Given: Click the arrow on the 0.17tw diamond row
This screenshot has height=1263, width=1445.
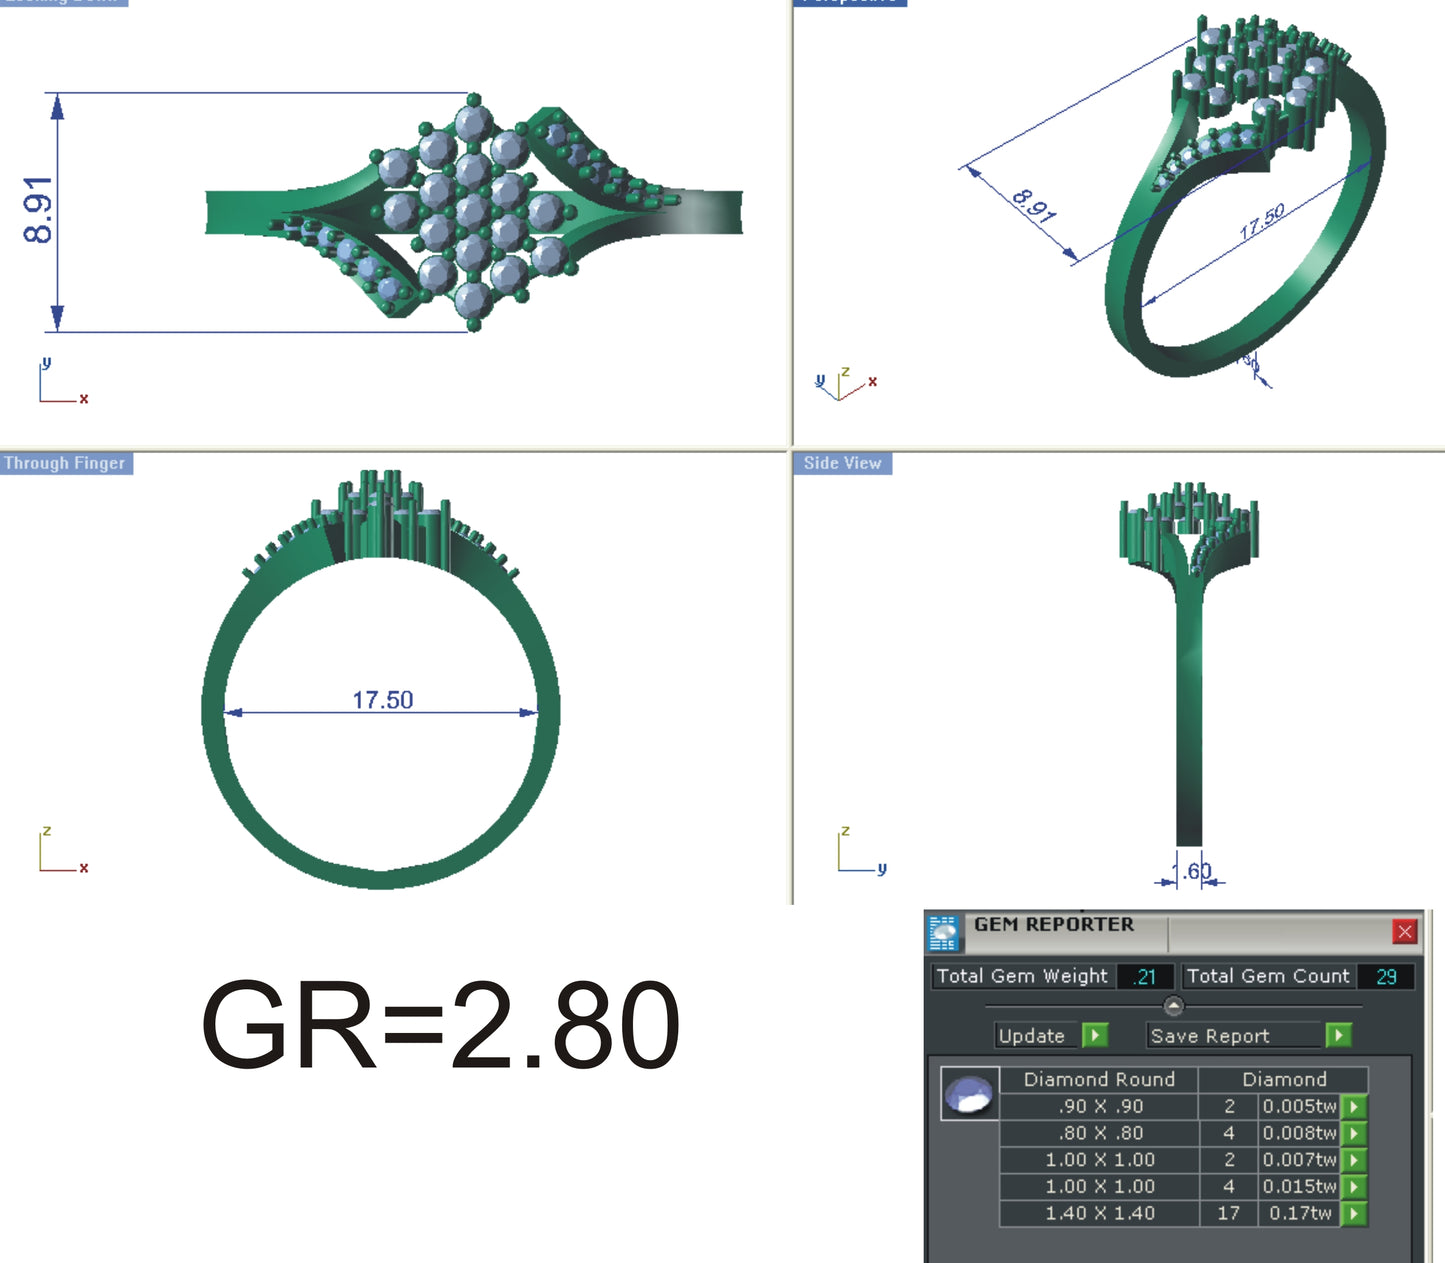Looking at the screenshot, I should click(x=1352, y=1214).
